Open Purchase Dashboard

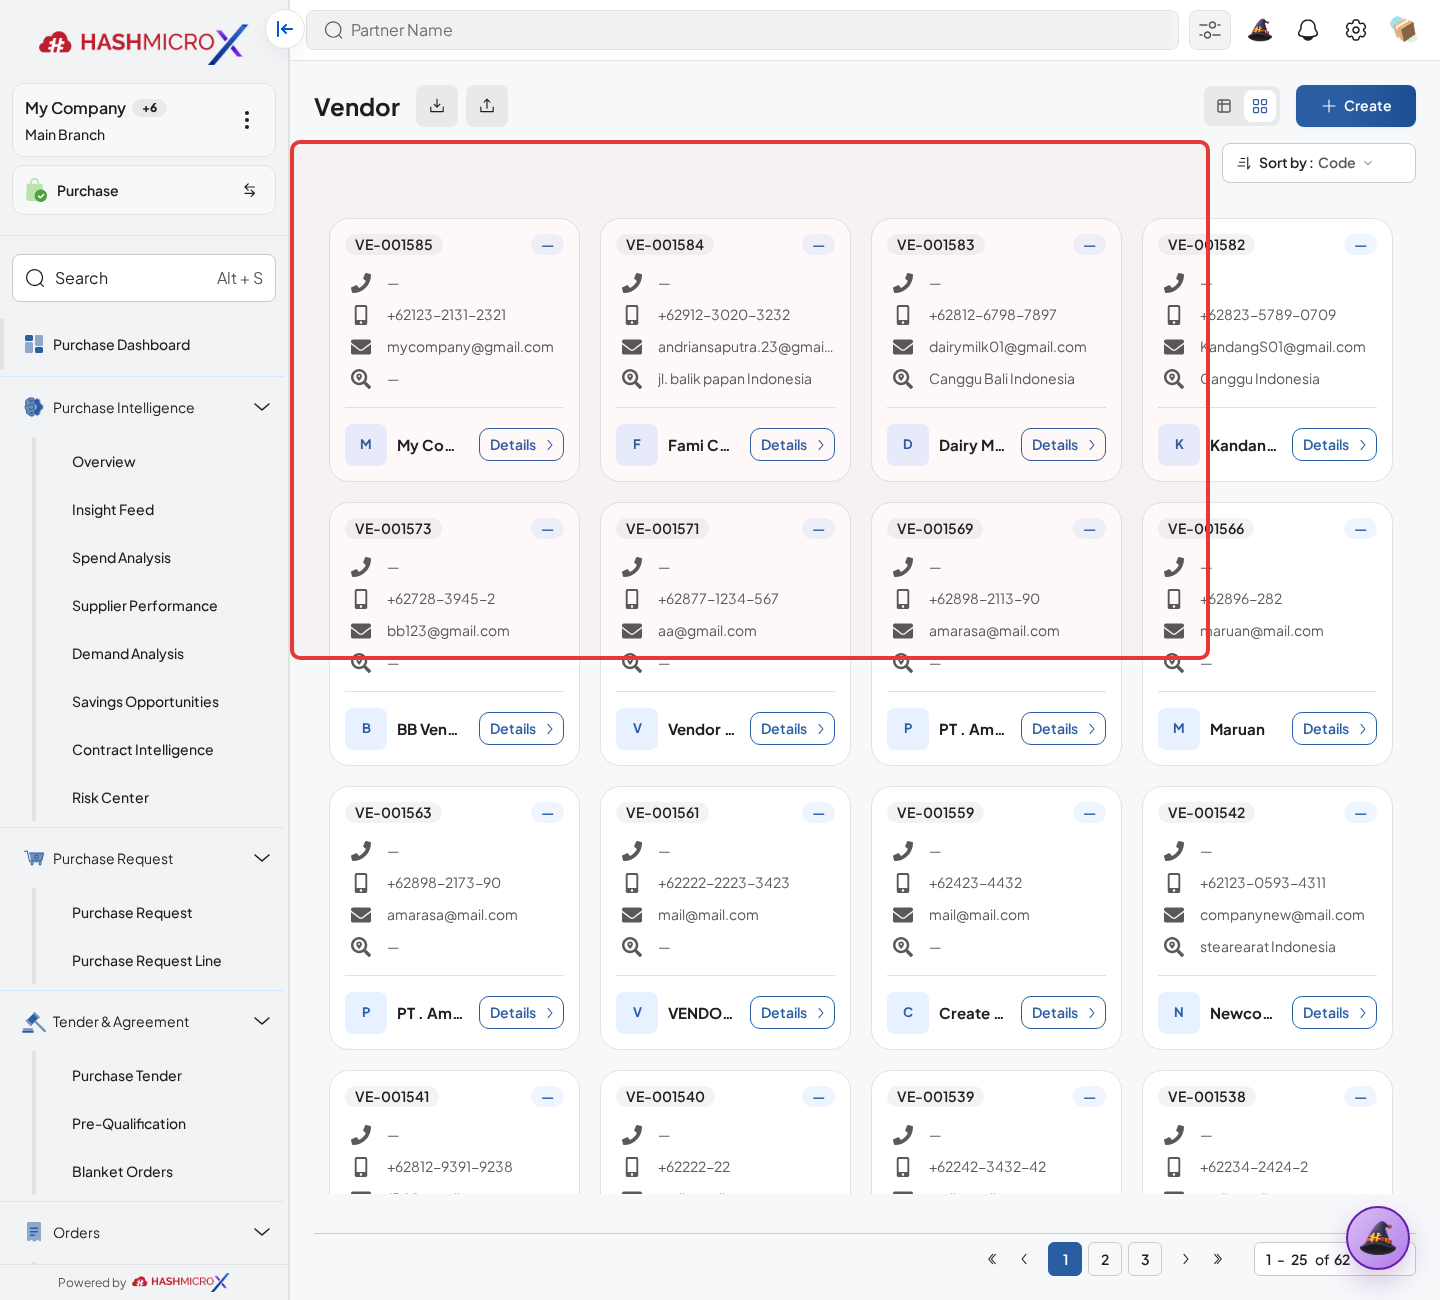point(121,345)
